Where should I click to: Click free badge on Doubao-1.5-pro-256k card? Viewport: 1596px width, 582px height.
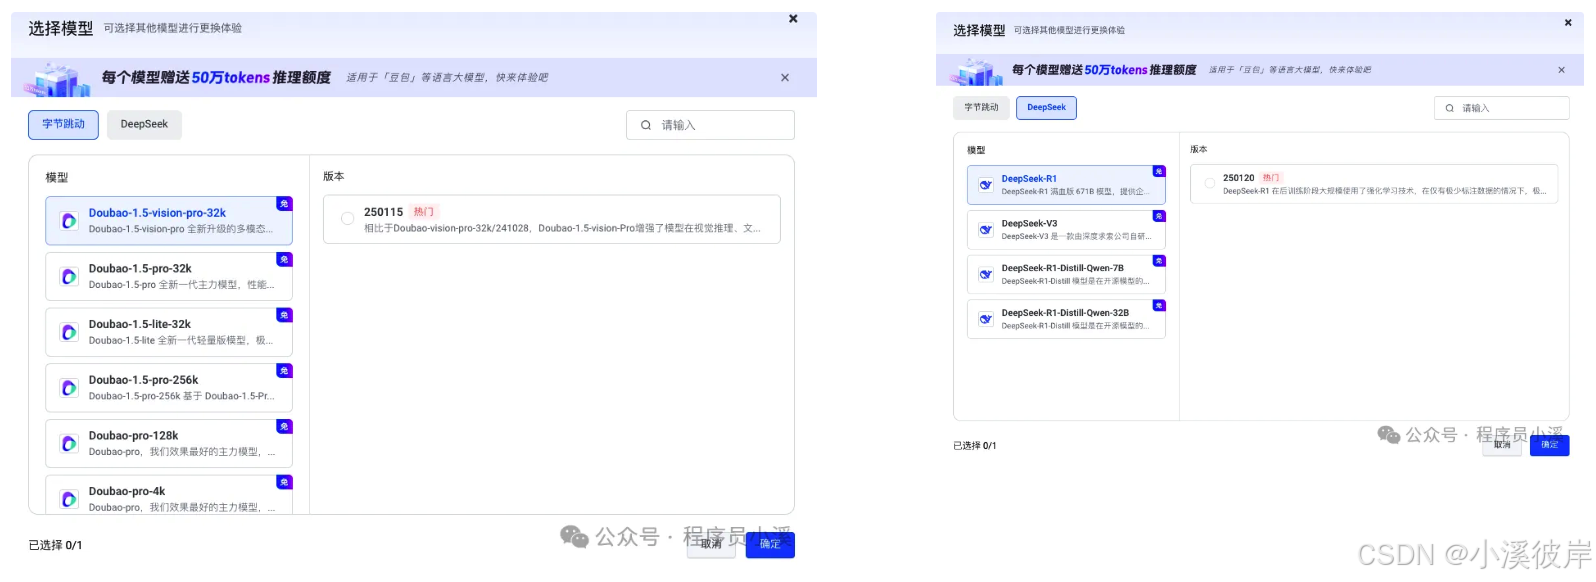click(x=284, y=371)
